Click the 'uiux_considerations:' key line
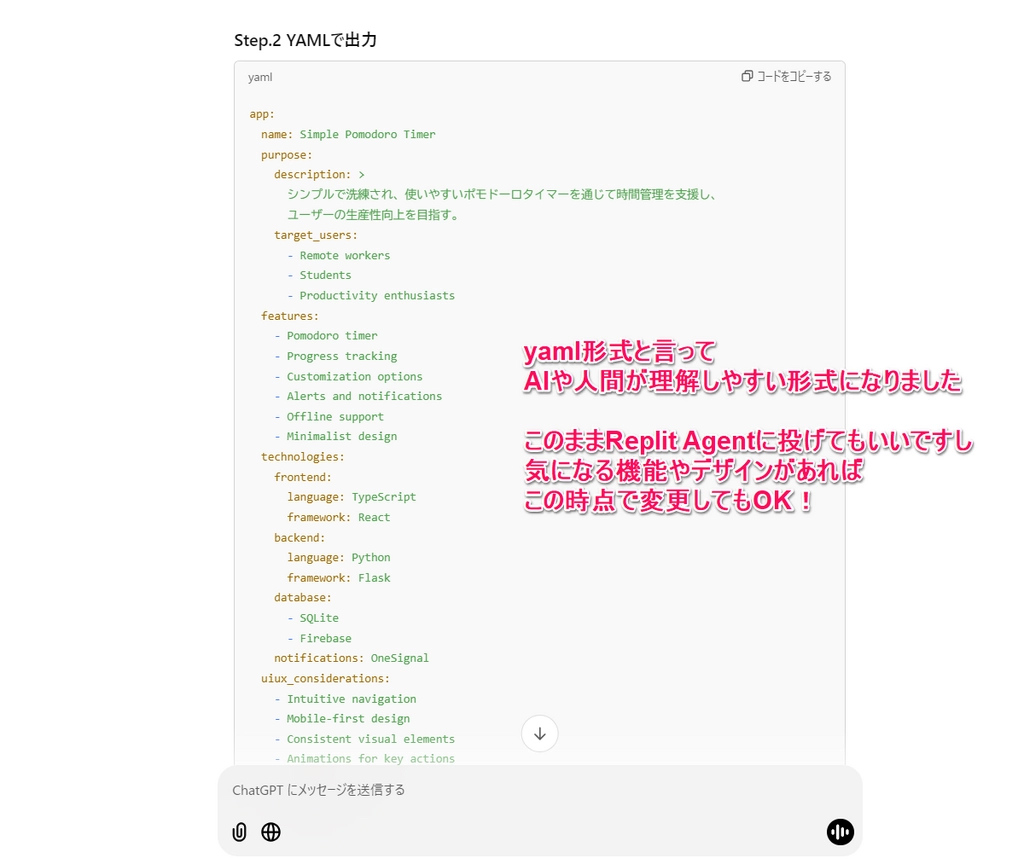Viewport: 1024px width, 864px height. pyautogui.click(x=325, y=678)
